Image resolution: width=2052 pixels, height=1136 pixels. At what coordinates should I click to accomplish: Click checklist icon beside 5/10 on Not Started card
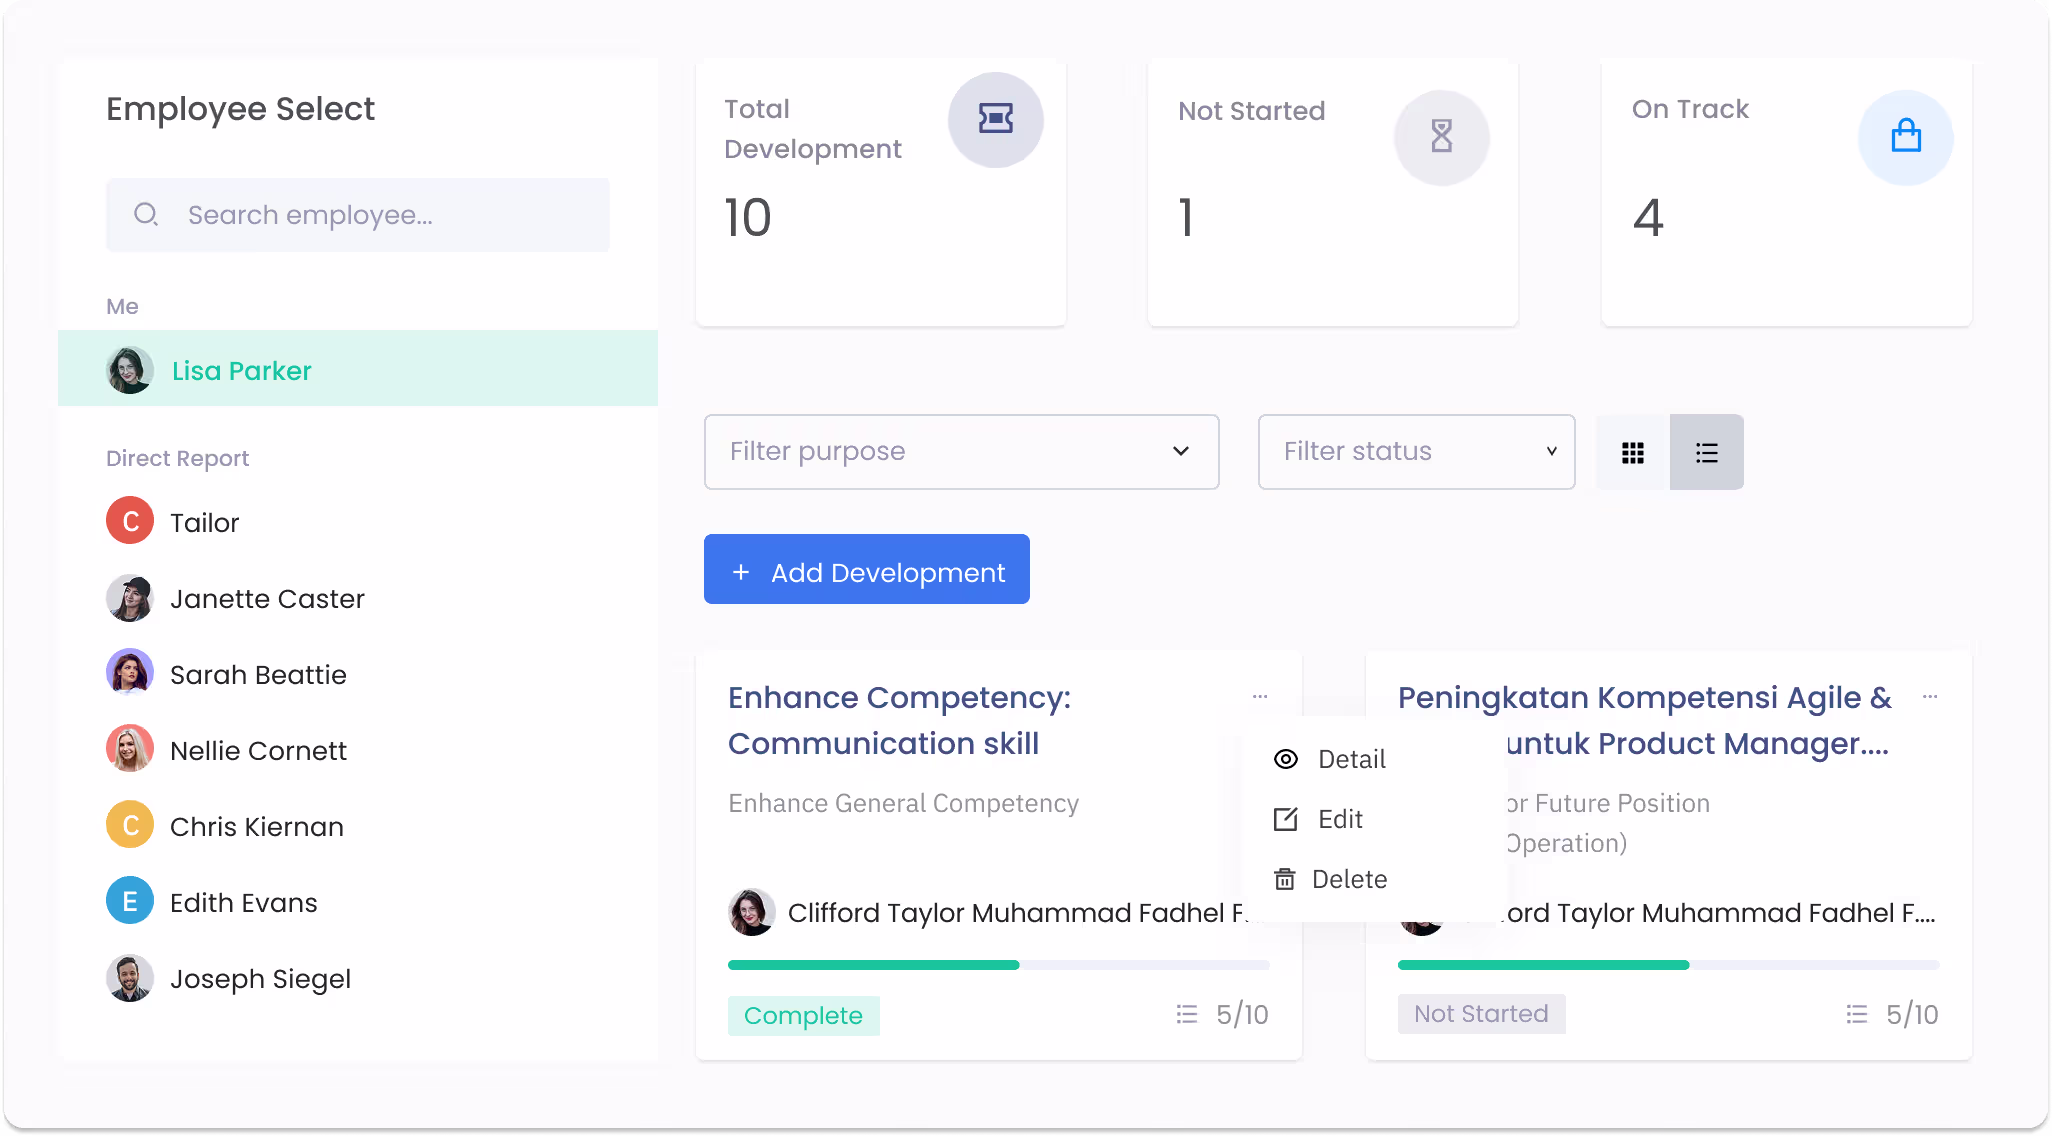[x=1857, y=1015]
